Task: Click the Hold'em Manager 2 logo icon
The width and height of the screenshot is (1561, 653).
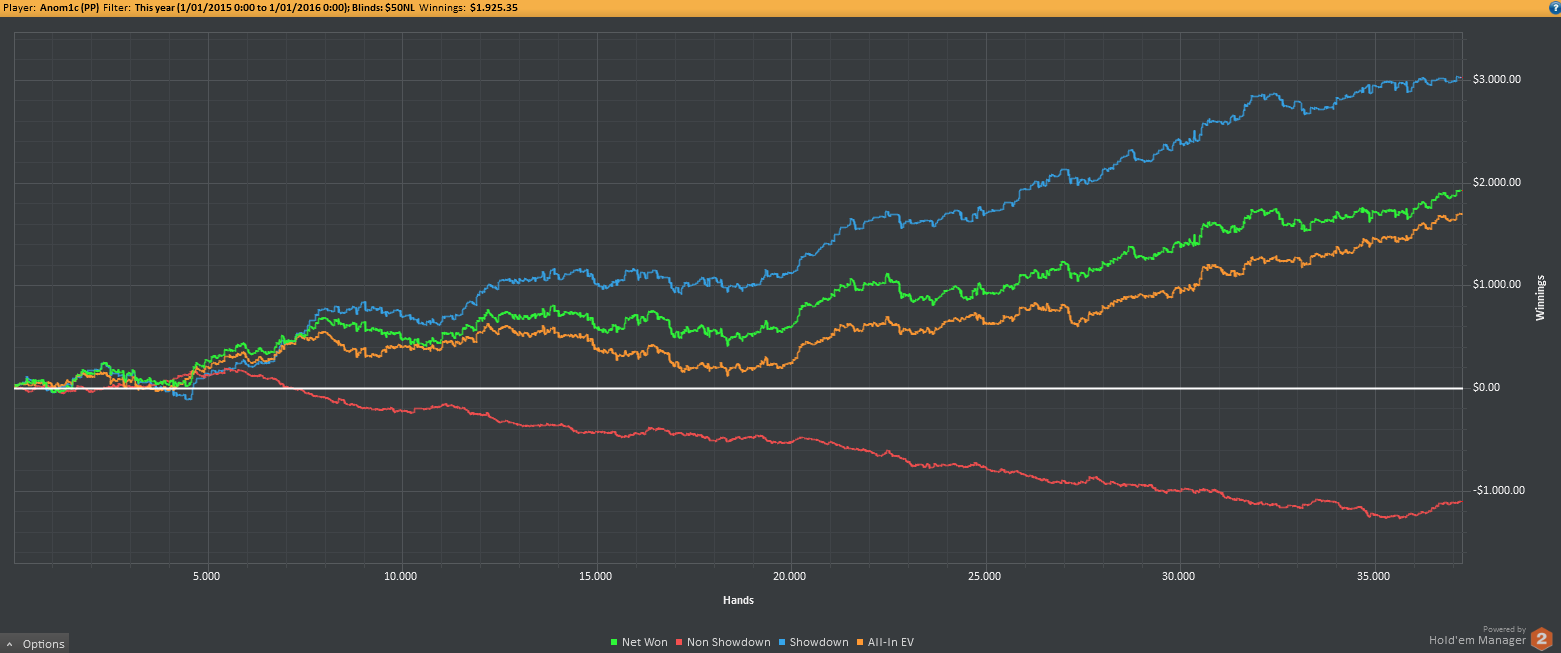Action: pos(1544,638)
